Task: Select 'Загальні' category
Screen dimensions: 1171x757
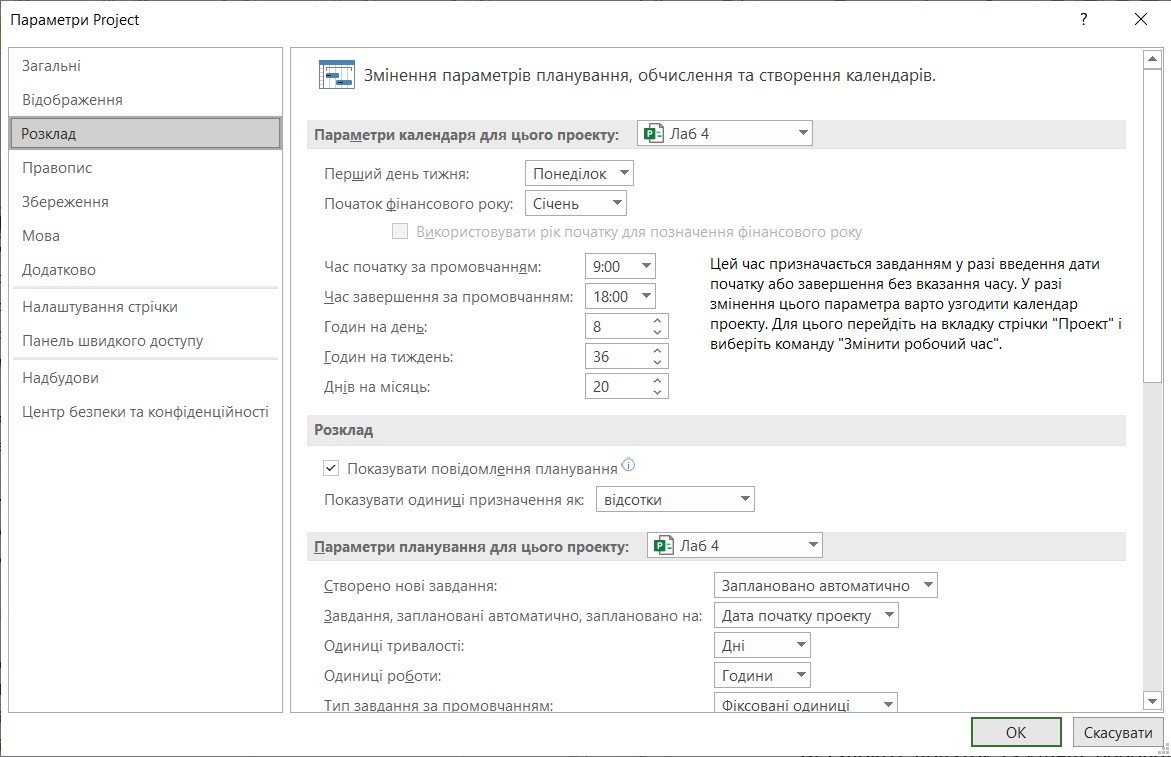Action: click(146, 66)
